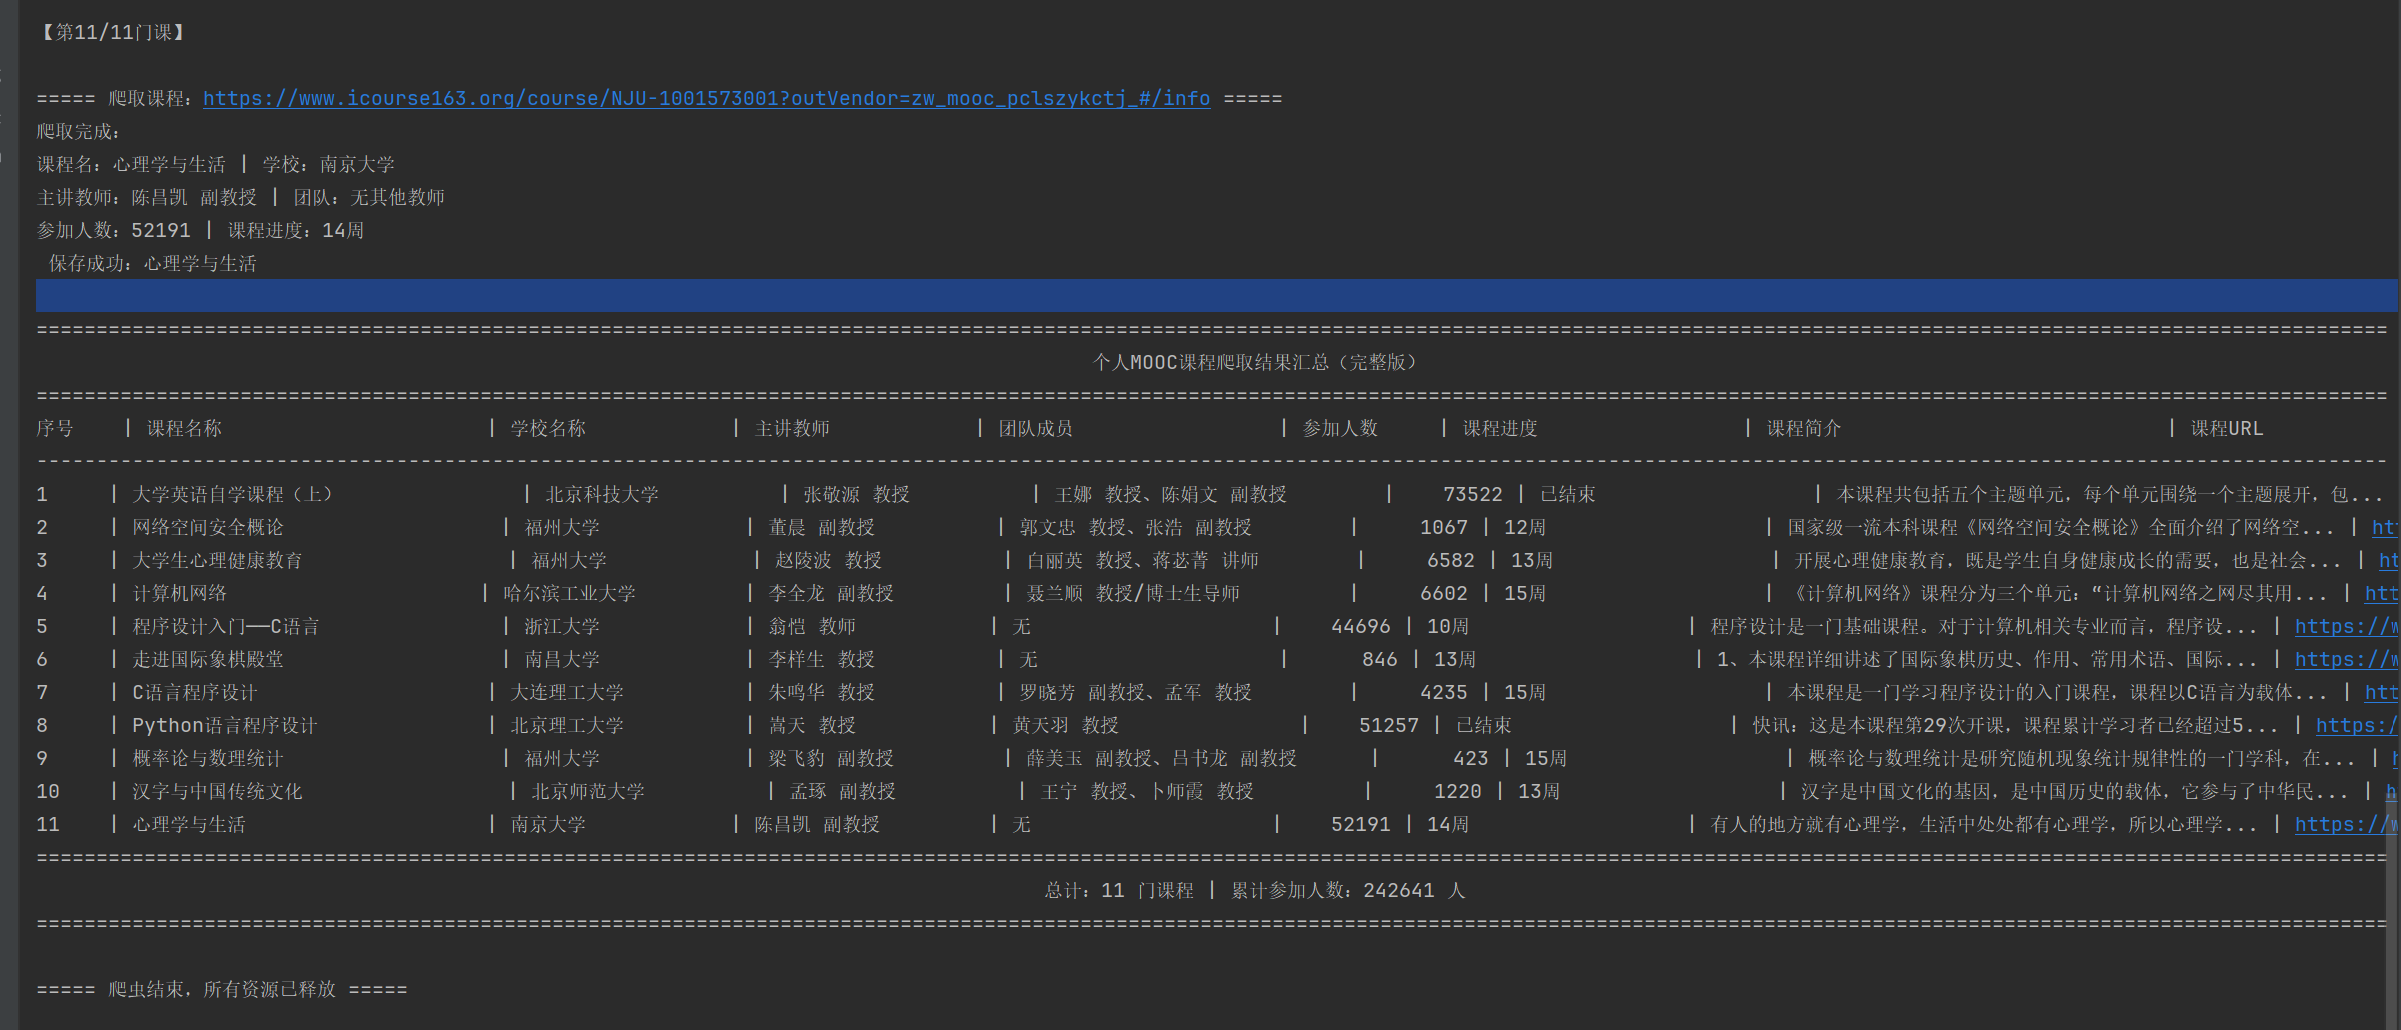
Task: Click the 课程名称 column header
Action: tap(184, 428)
